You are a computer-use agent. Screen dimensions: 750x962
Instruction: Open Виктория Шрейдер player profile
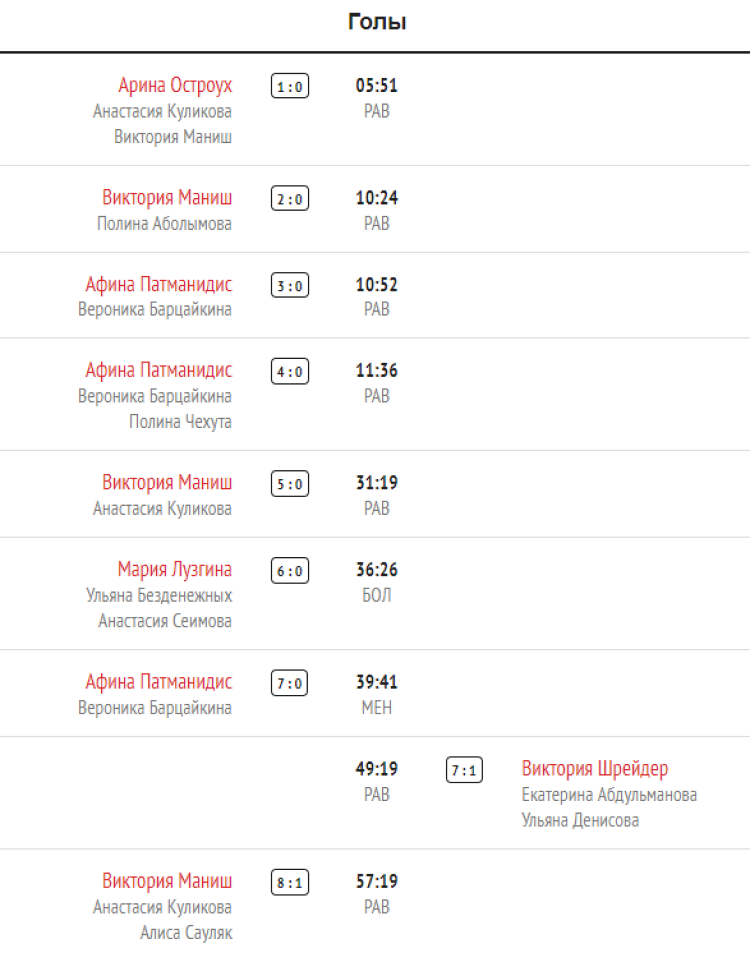(595, 769)
